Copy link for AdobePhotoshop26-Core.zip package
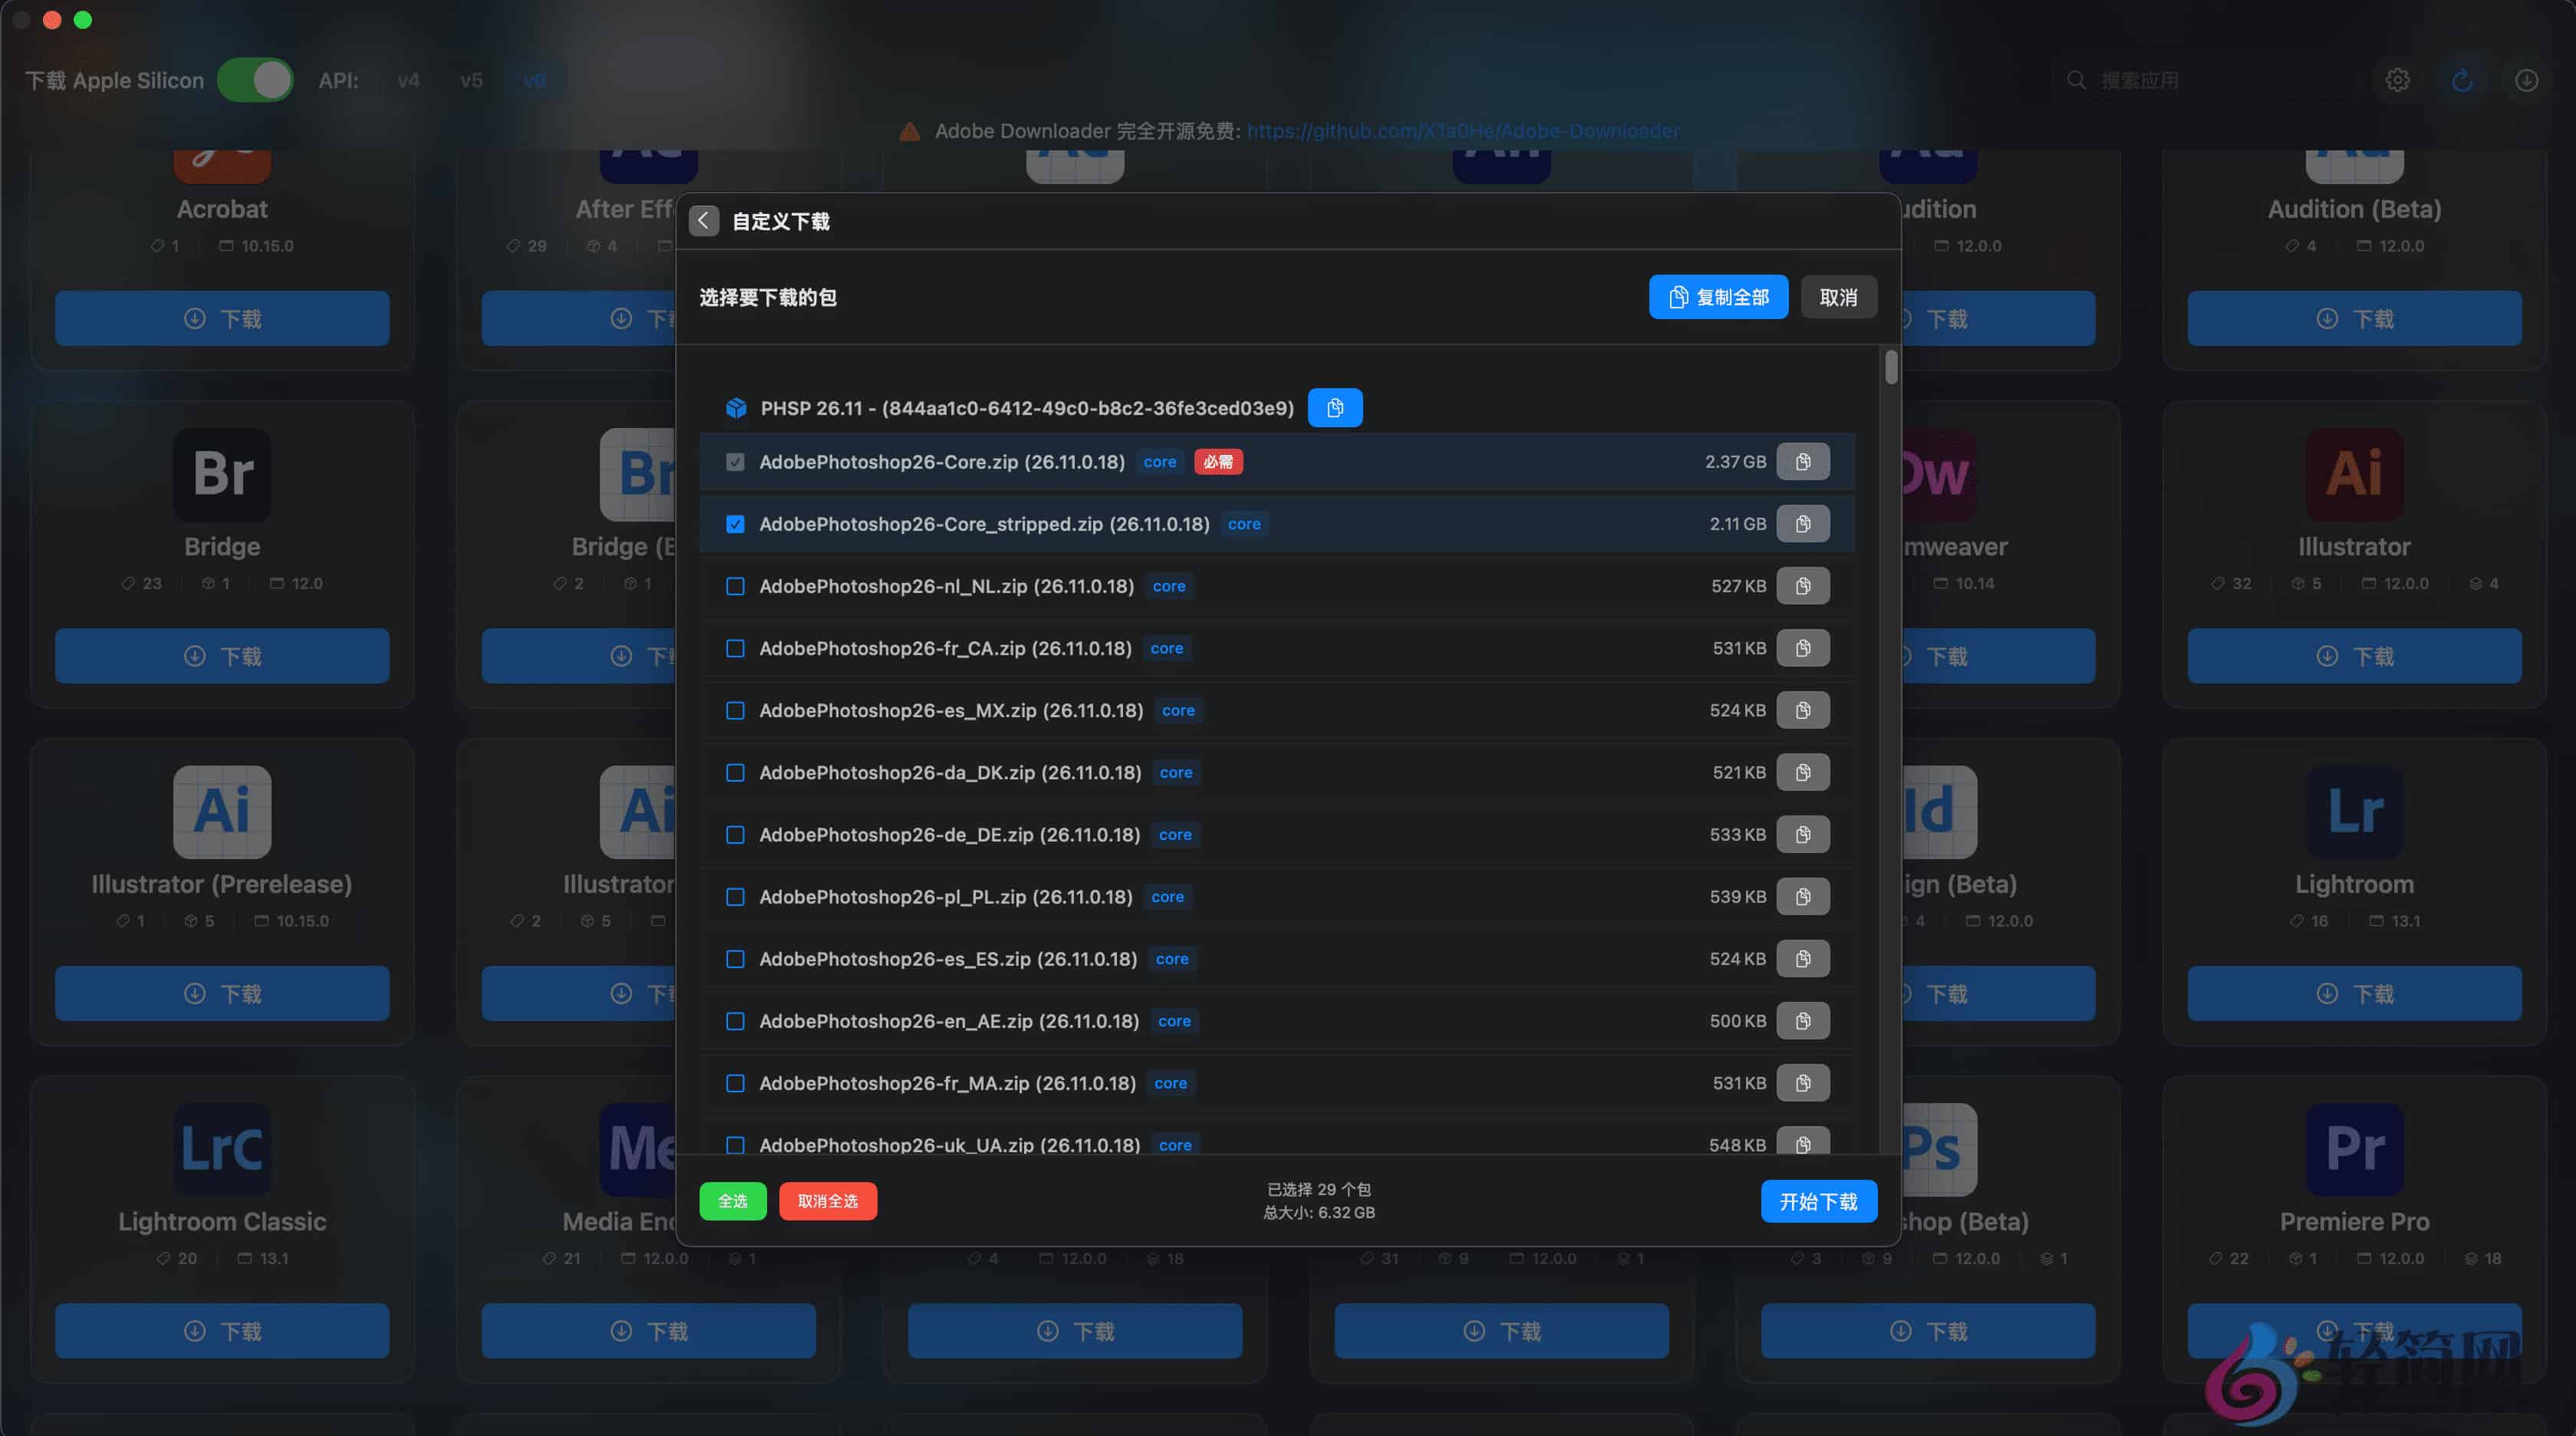This screenshot has height=1436, width=2576. pos(1803,461)
